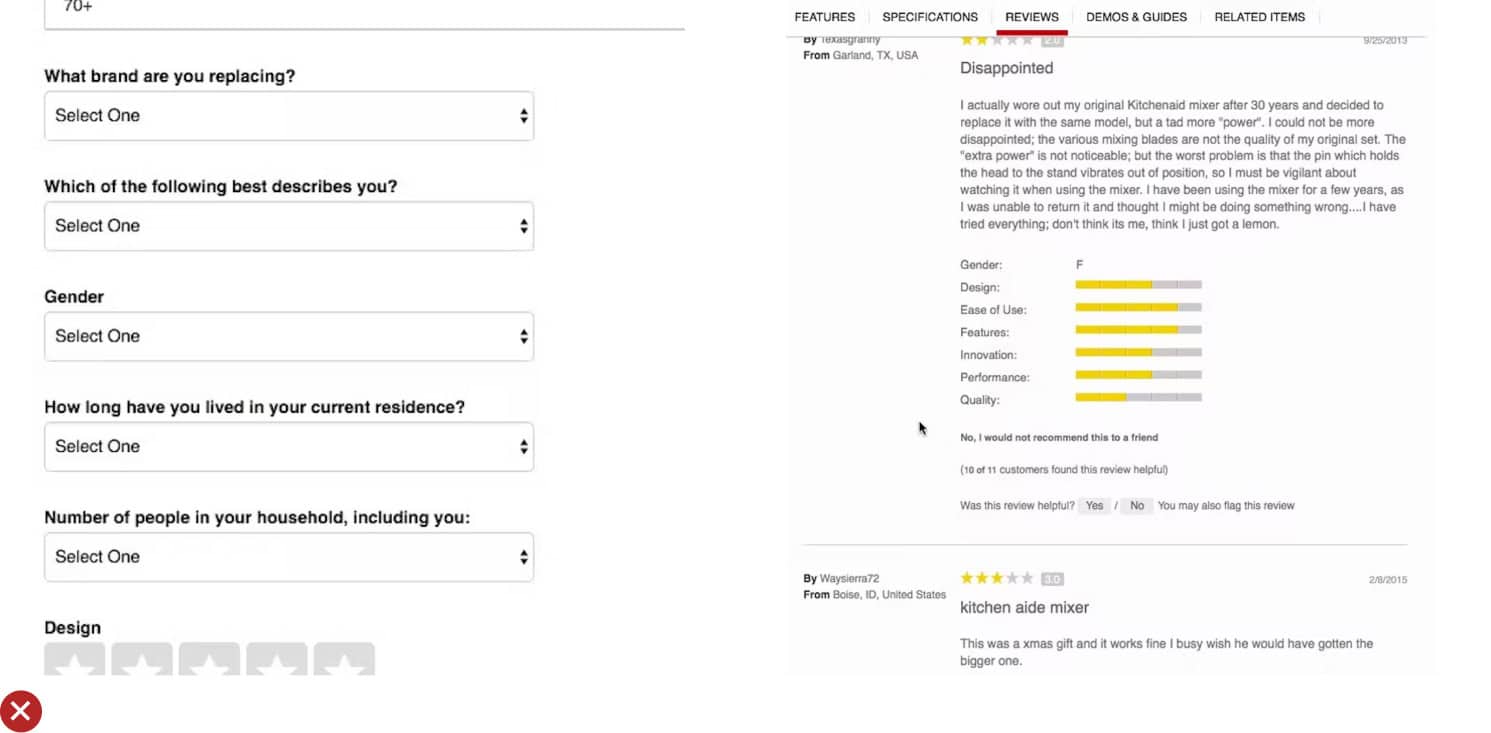Open the brand you are replacing dropdown
The width and height of the screenshot is (1491, 733).
pyautogui.click(x=289, y=116)
